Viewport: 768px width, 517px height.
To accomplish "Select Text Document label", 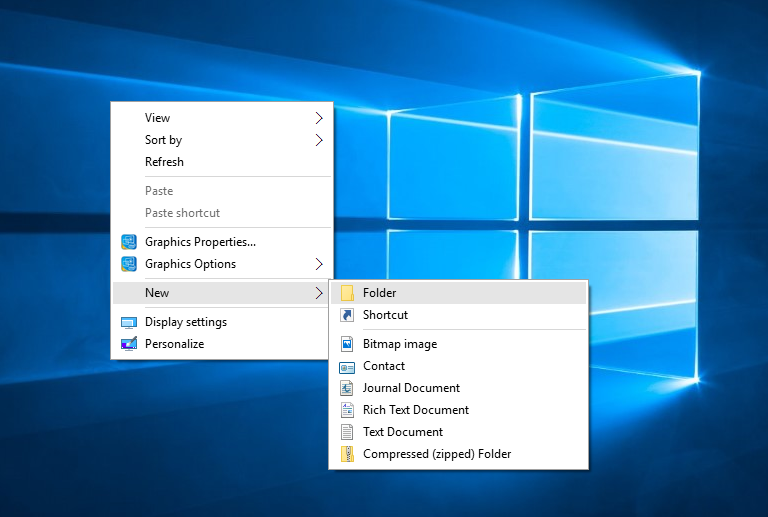I will click(x=403, y=432).
